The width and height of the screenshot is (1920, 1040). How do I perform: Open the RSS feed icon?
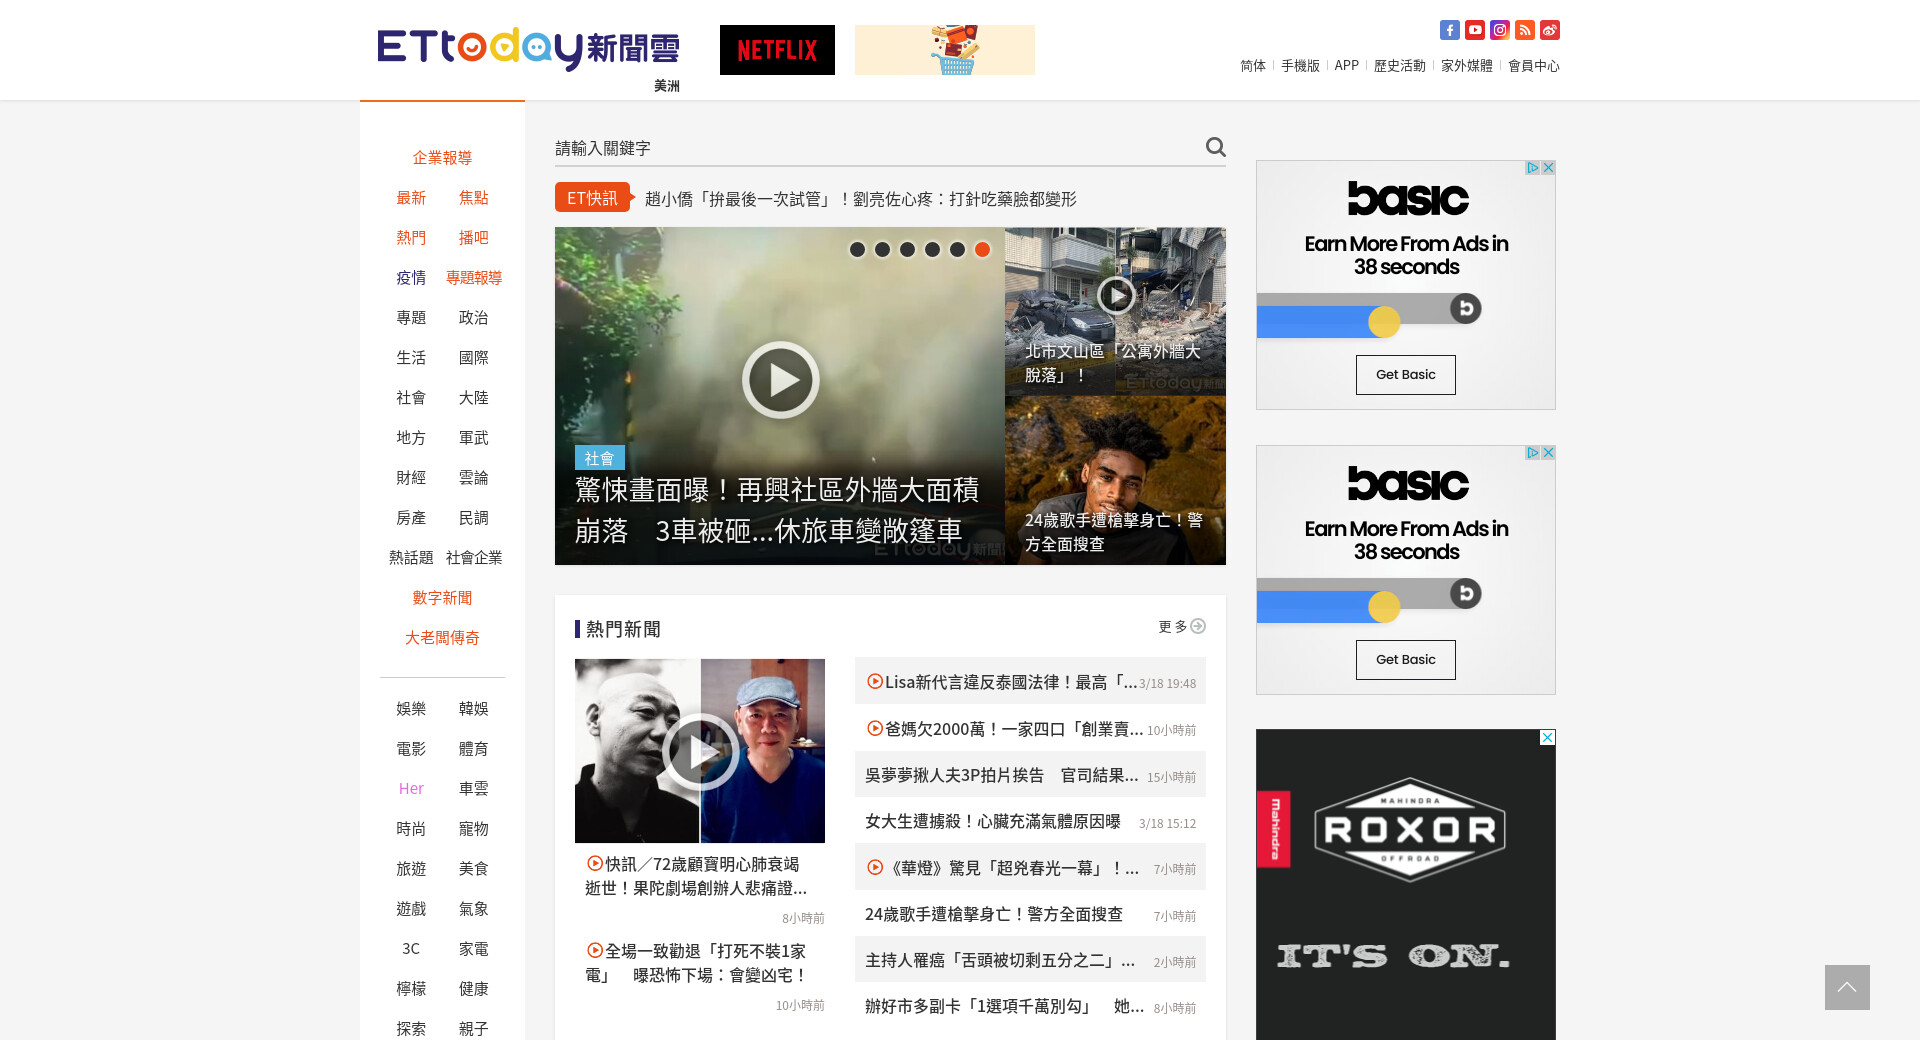[1524, 30]
